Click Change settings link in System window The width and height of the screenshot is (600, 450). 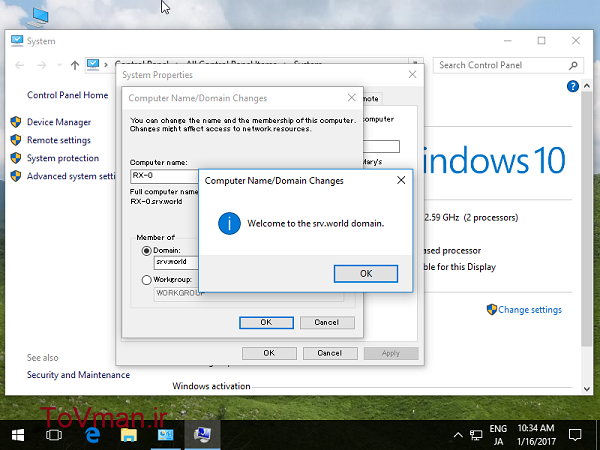530,310
